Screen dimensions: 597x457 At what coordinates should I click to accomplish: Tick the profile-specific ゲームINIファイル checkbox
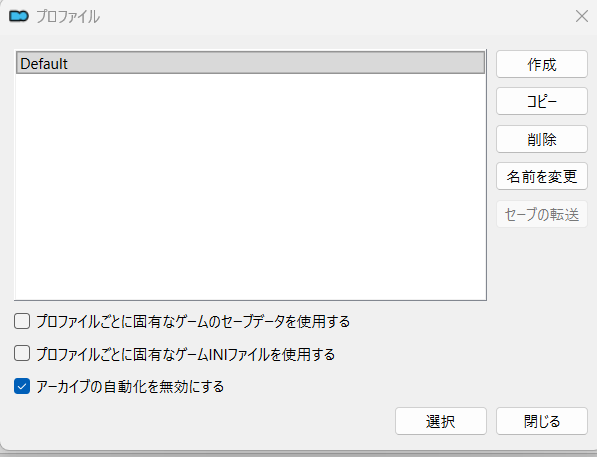point(22,353)
